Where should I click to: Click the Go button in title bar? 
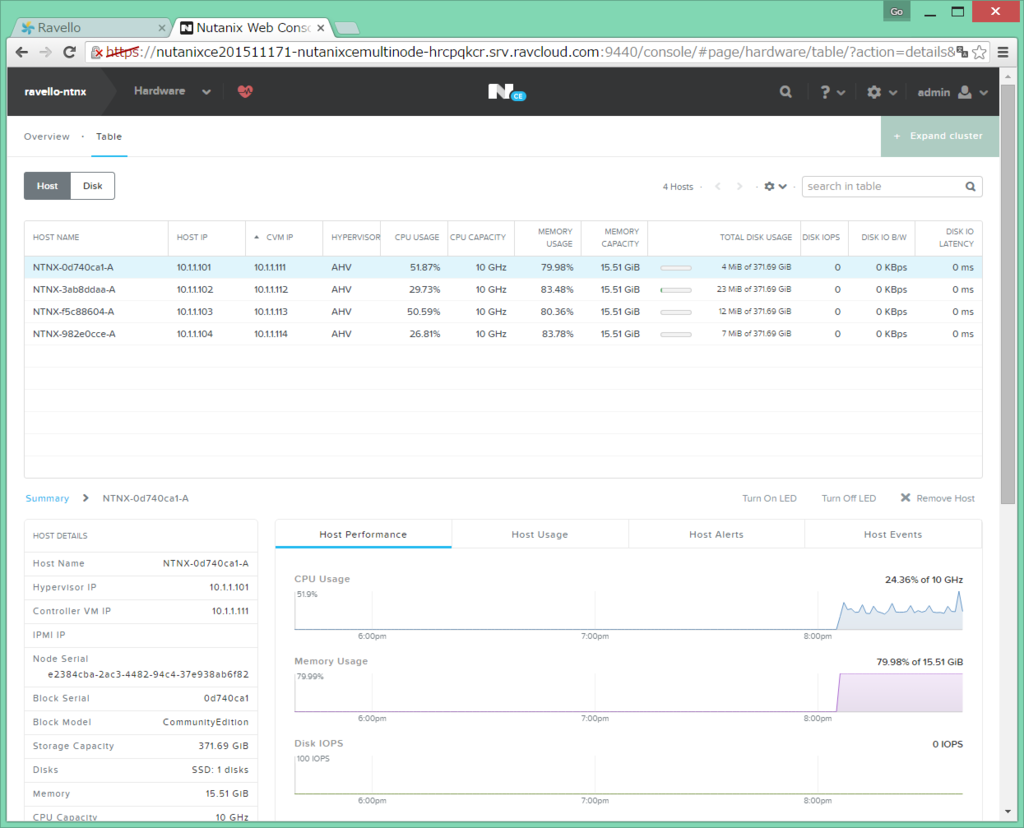tap(897, 12)
